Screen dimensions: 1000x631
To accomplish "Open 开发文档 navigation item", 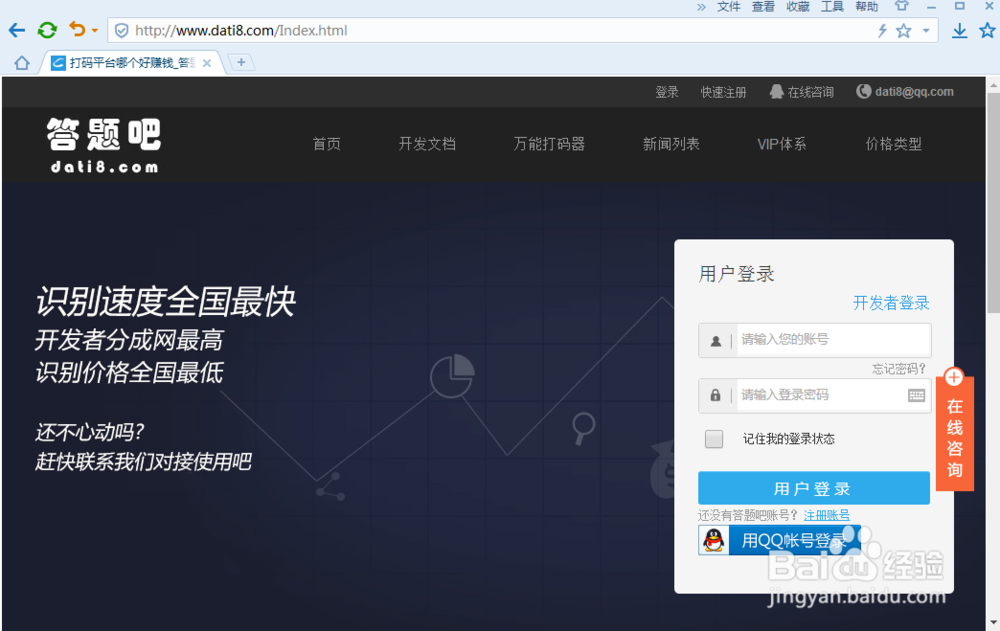I will coord(427,144).
